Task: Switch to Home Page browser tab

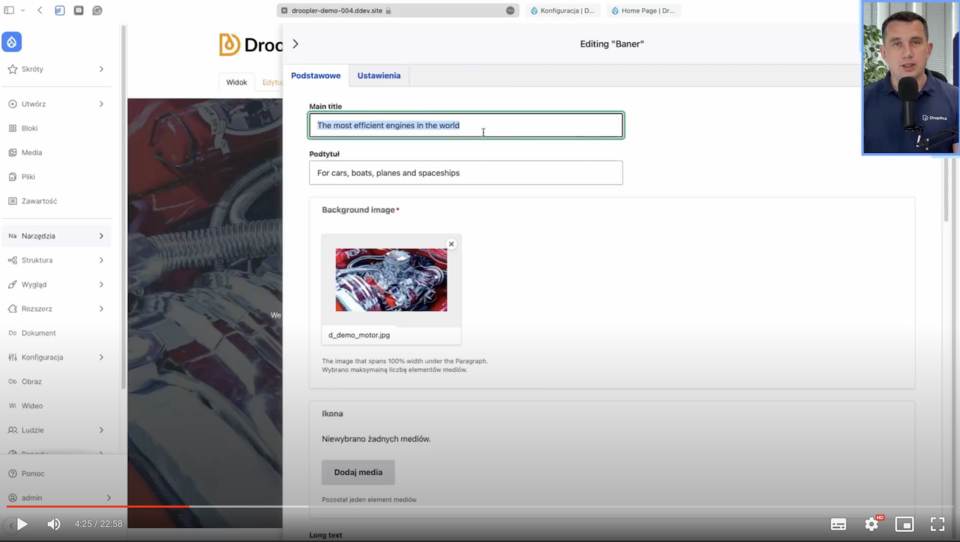Action: click(643, 10)
